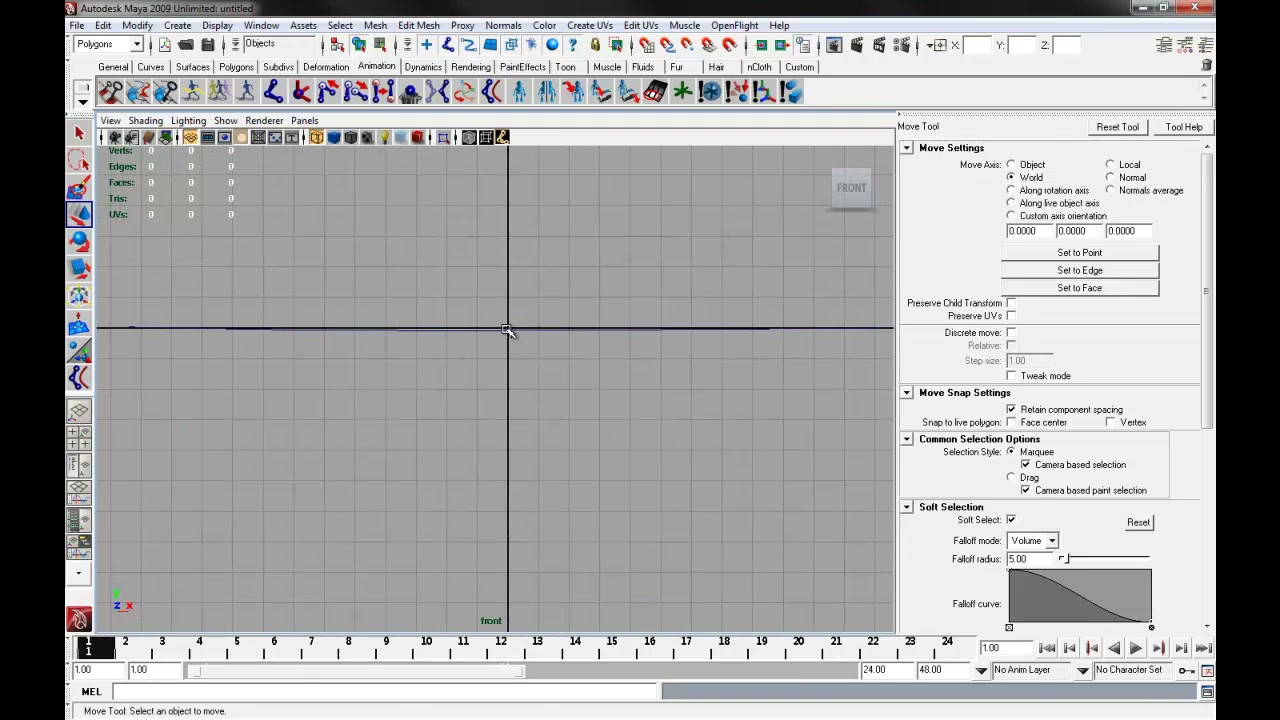1280x720 pixels.
Task: Enable Preserve Child Transform checkbox
Action: 1011,303
